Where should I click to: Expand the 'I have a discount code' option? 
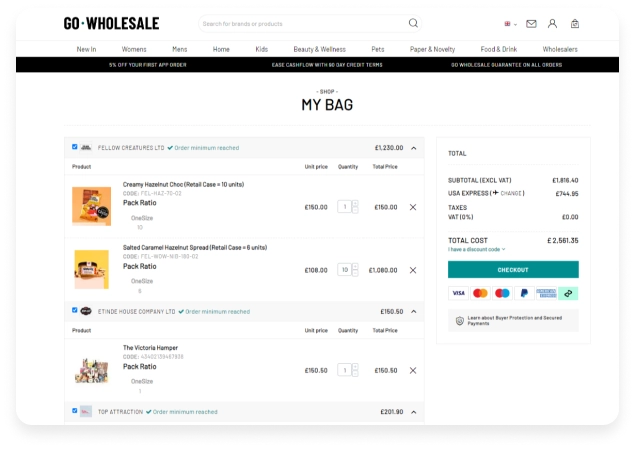pyautogui.click(x=476, y=249)
